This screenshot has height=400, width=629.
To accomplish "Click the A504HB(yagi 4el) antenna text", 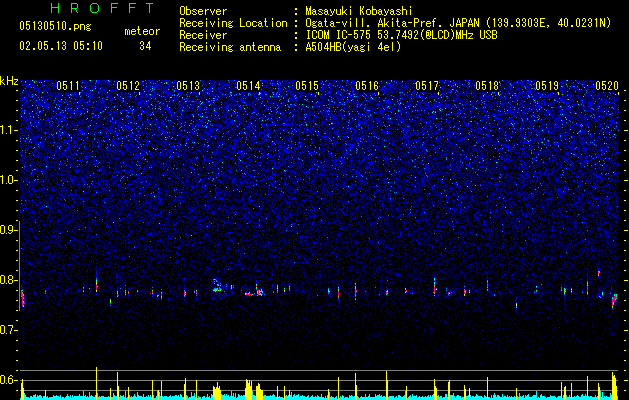I will point(353,47).
